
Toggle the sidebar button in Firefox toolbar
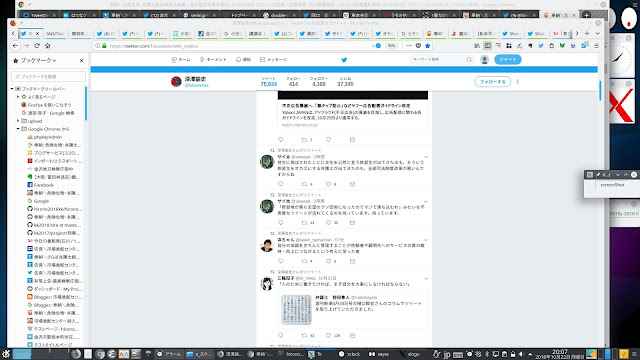pyautogui.click(x=487, y=46)
